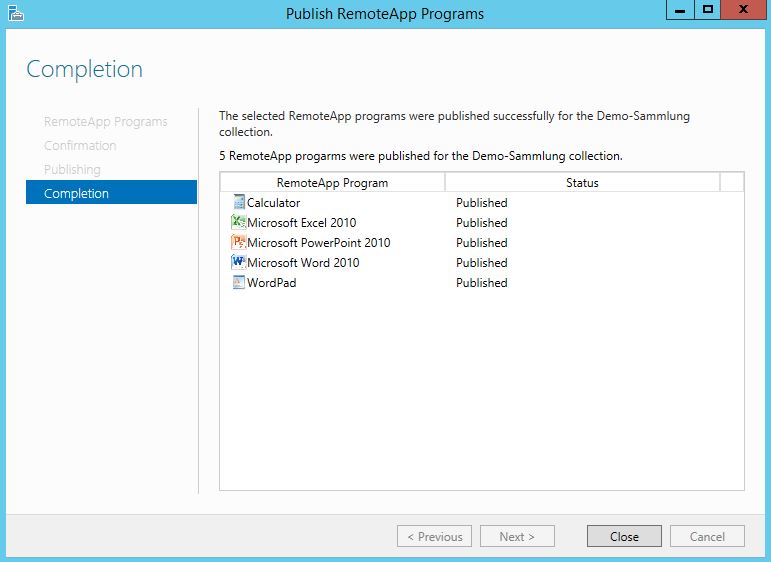Click the Next button
771x562 pixels.
click(517, 536)
